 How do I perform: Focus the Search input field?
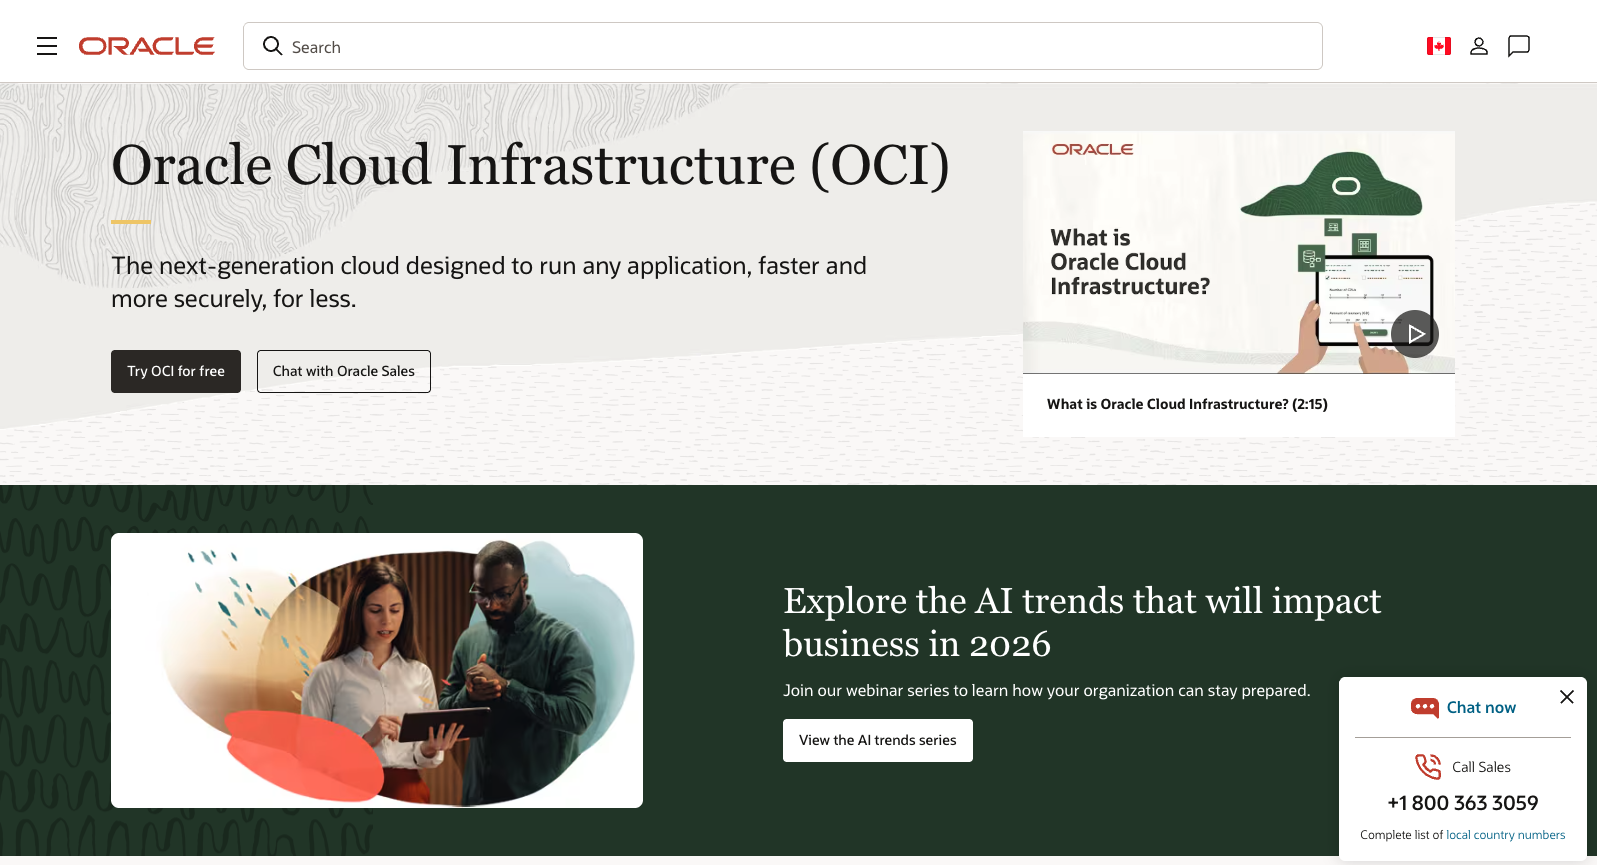click(782, 46)
